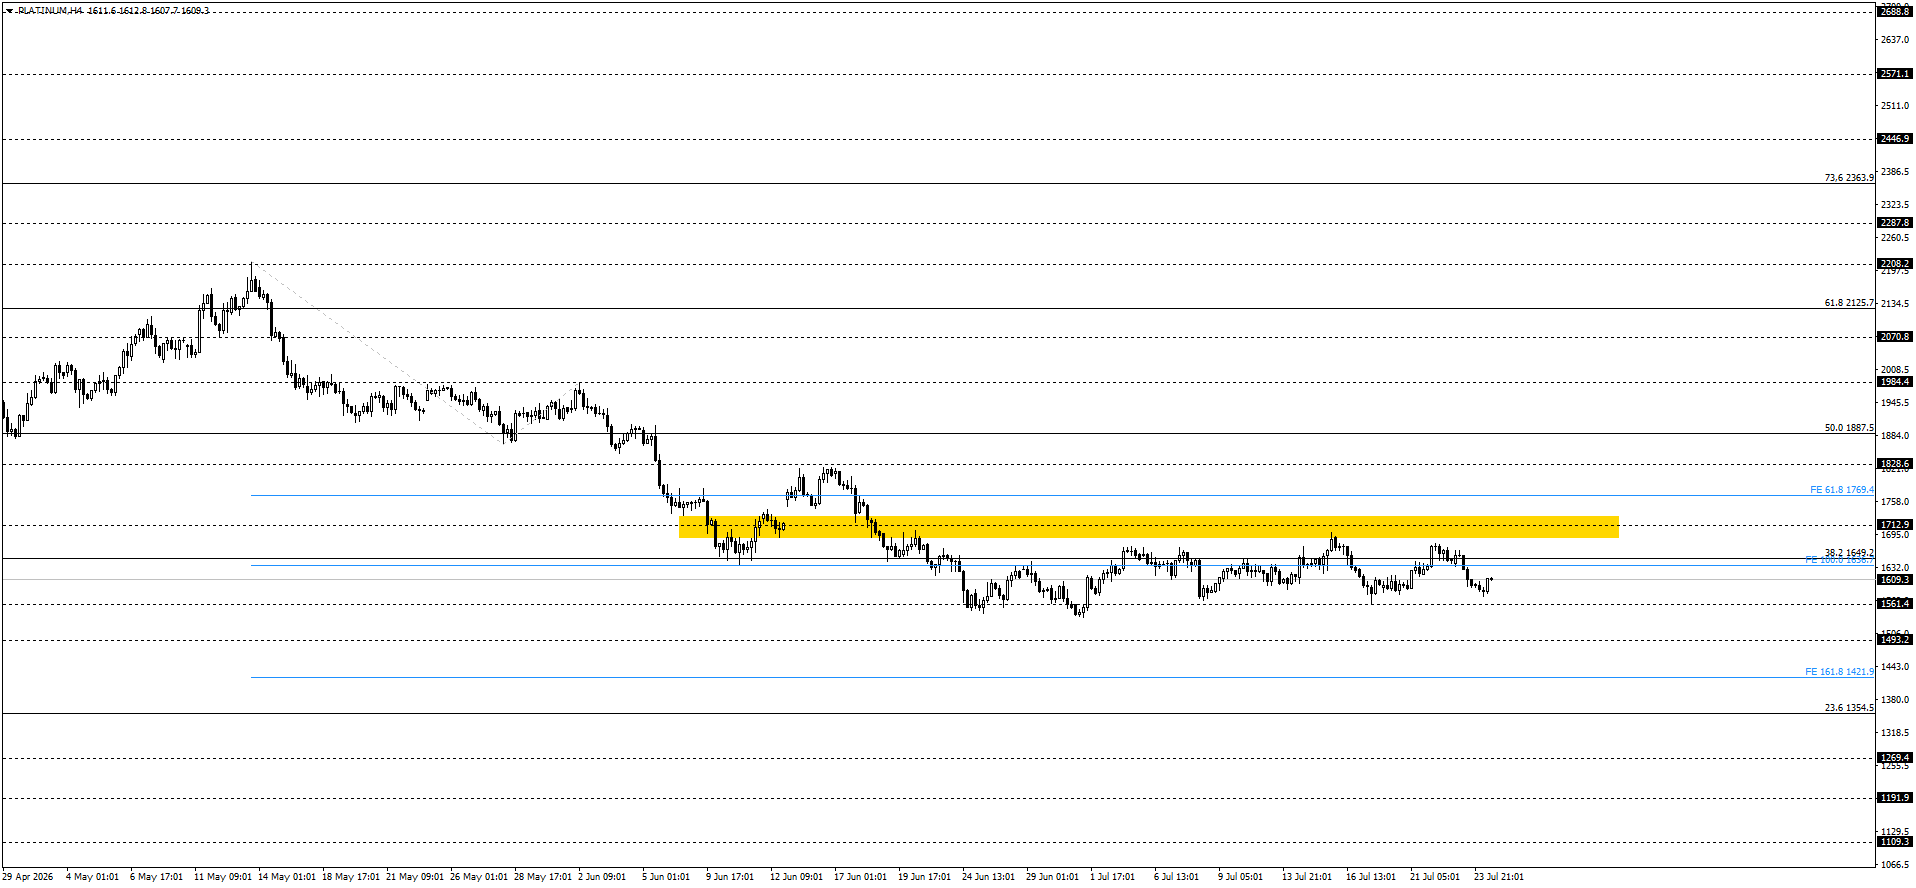The height and width of the screenshot is (888, 1916).
Task: Select the 38.2 1649.2 Fibonacci label
Action: (1849, 553)
